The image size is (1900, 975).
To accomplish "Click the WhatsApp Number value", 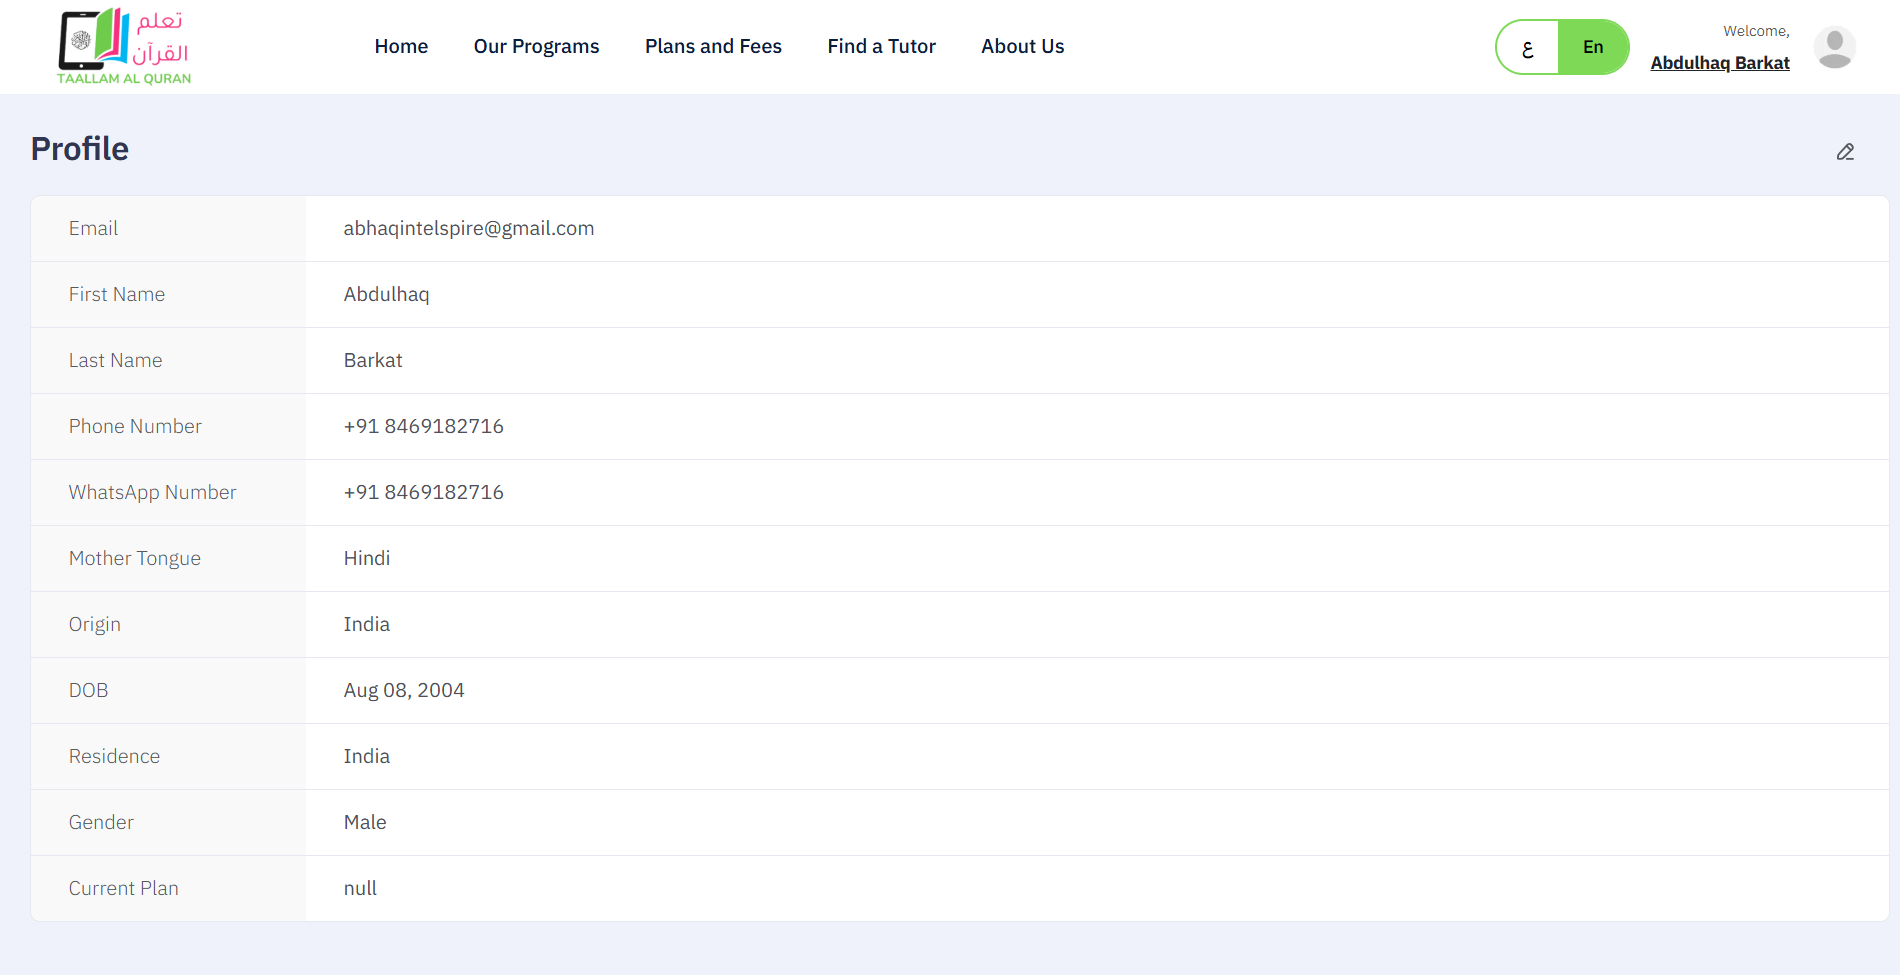I will click(423, 492).
